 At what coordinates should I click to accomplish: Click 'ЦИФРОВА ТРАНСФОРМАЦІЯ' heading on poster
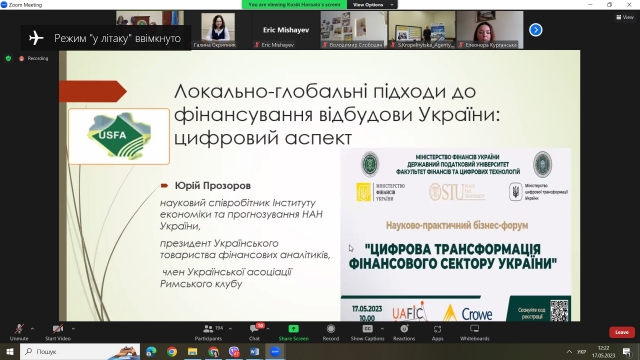pyautogui.click(x=453, y=249)
